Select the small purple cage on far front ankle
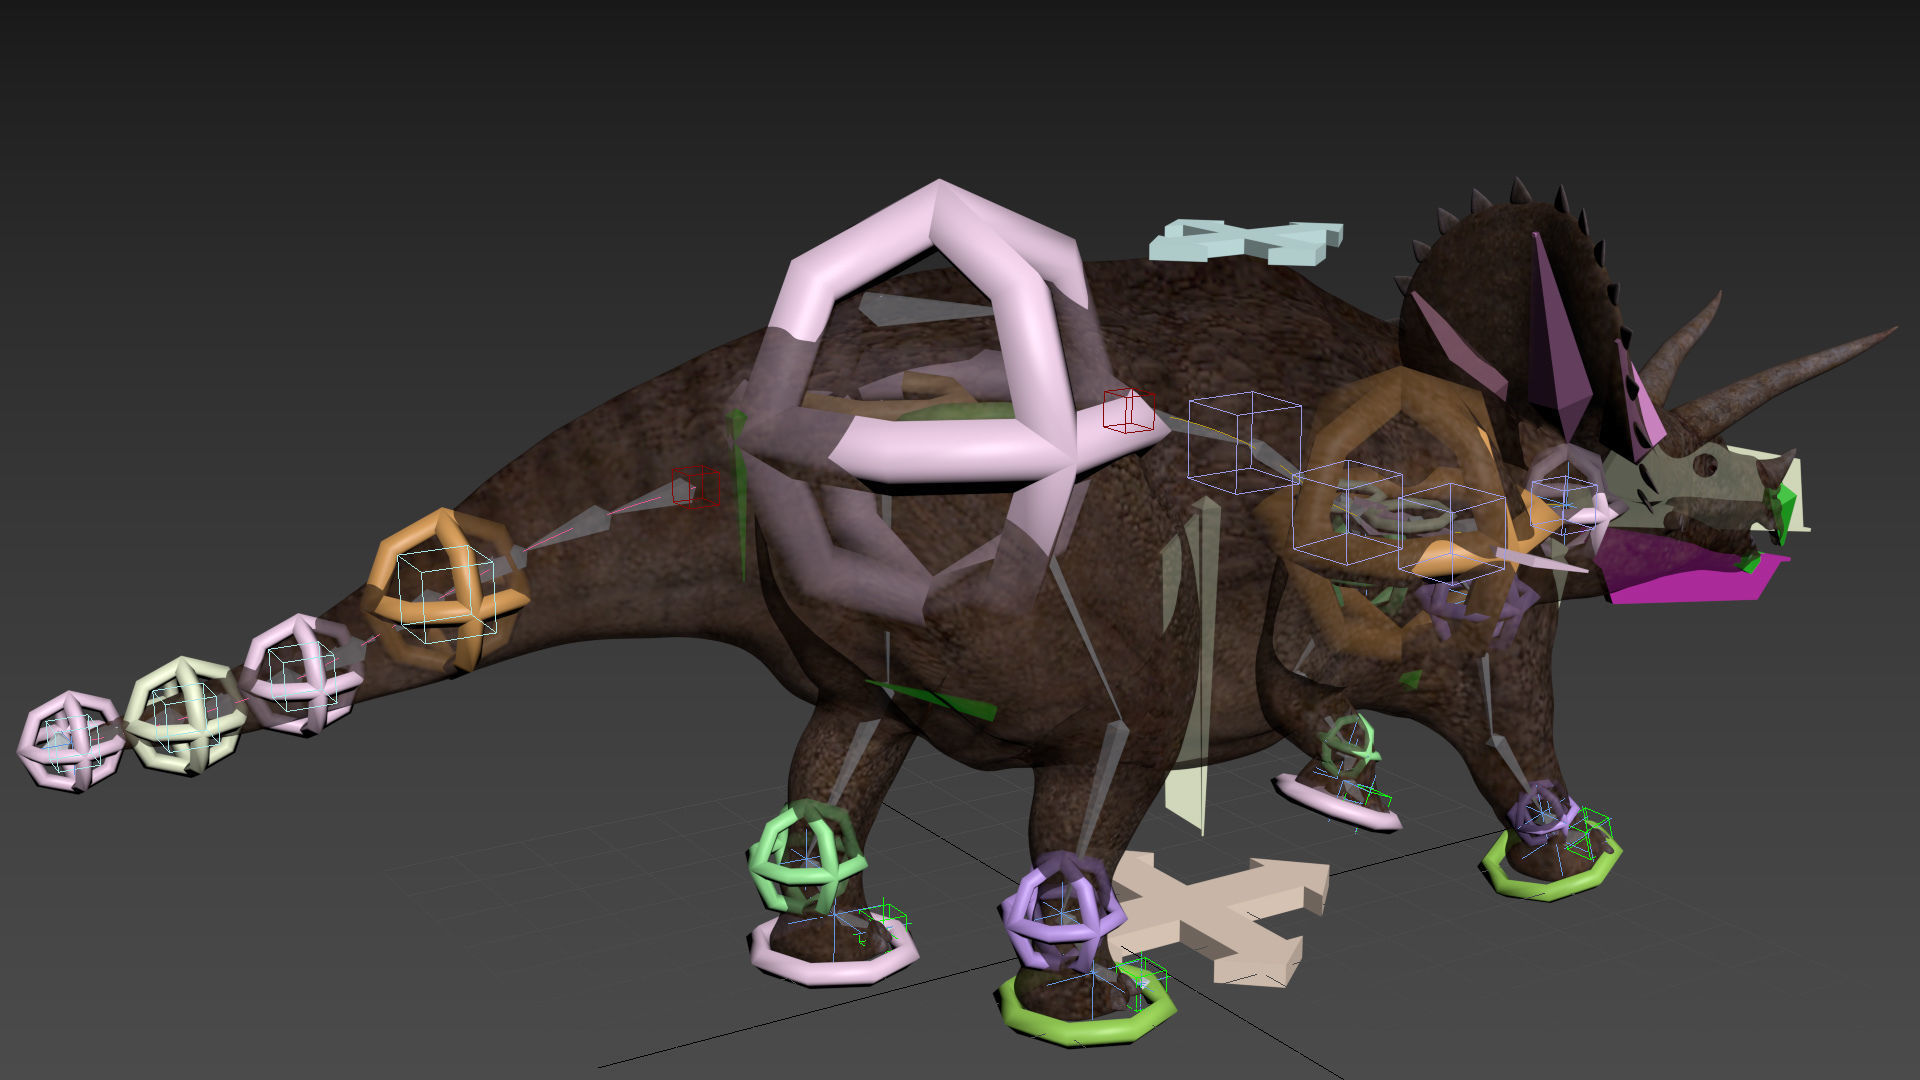The width and height of the screenshot is (1920, 1080). (x=1542, y=810)
